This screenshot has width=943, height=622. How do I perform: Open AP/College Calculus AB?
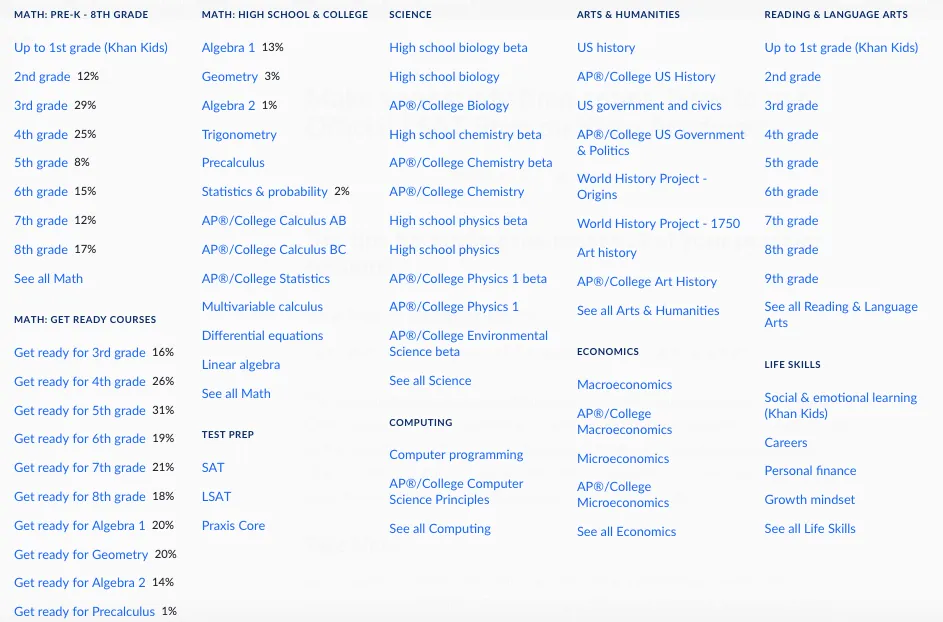pos(274,220)
